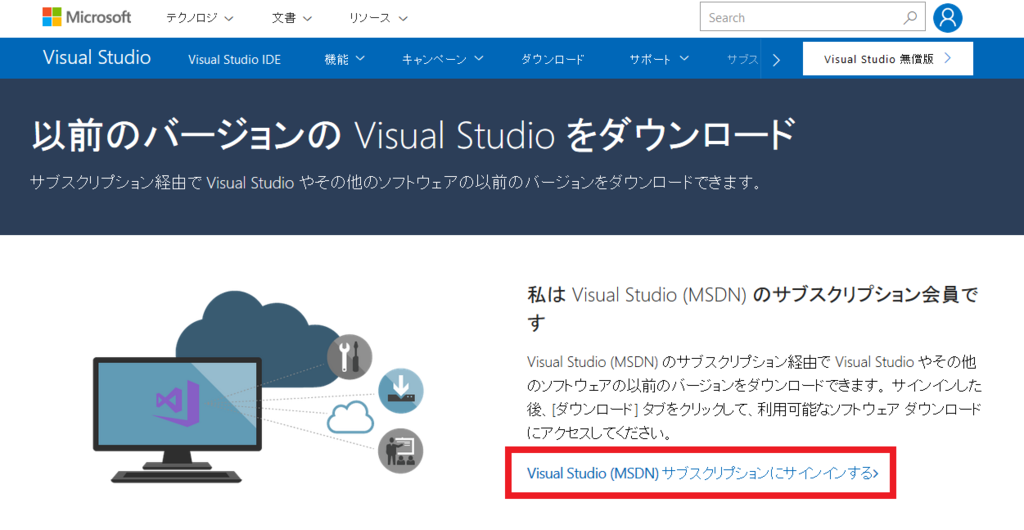Screen dimensions: 1024x530
Task: Go to Visual Studio home title
Action: pos(97,57)
